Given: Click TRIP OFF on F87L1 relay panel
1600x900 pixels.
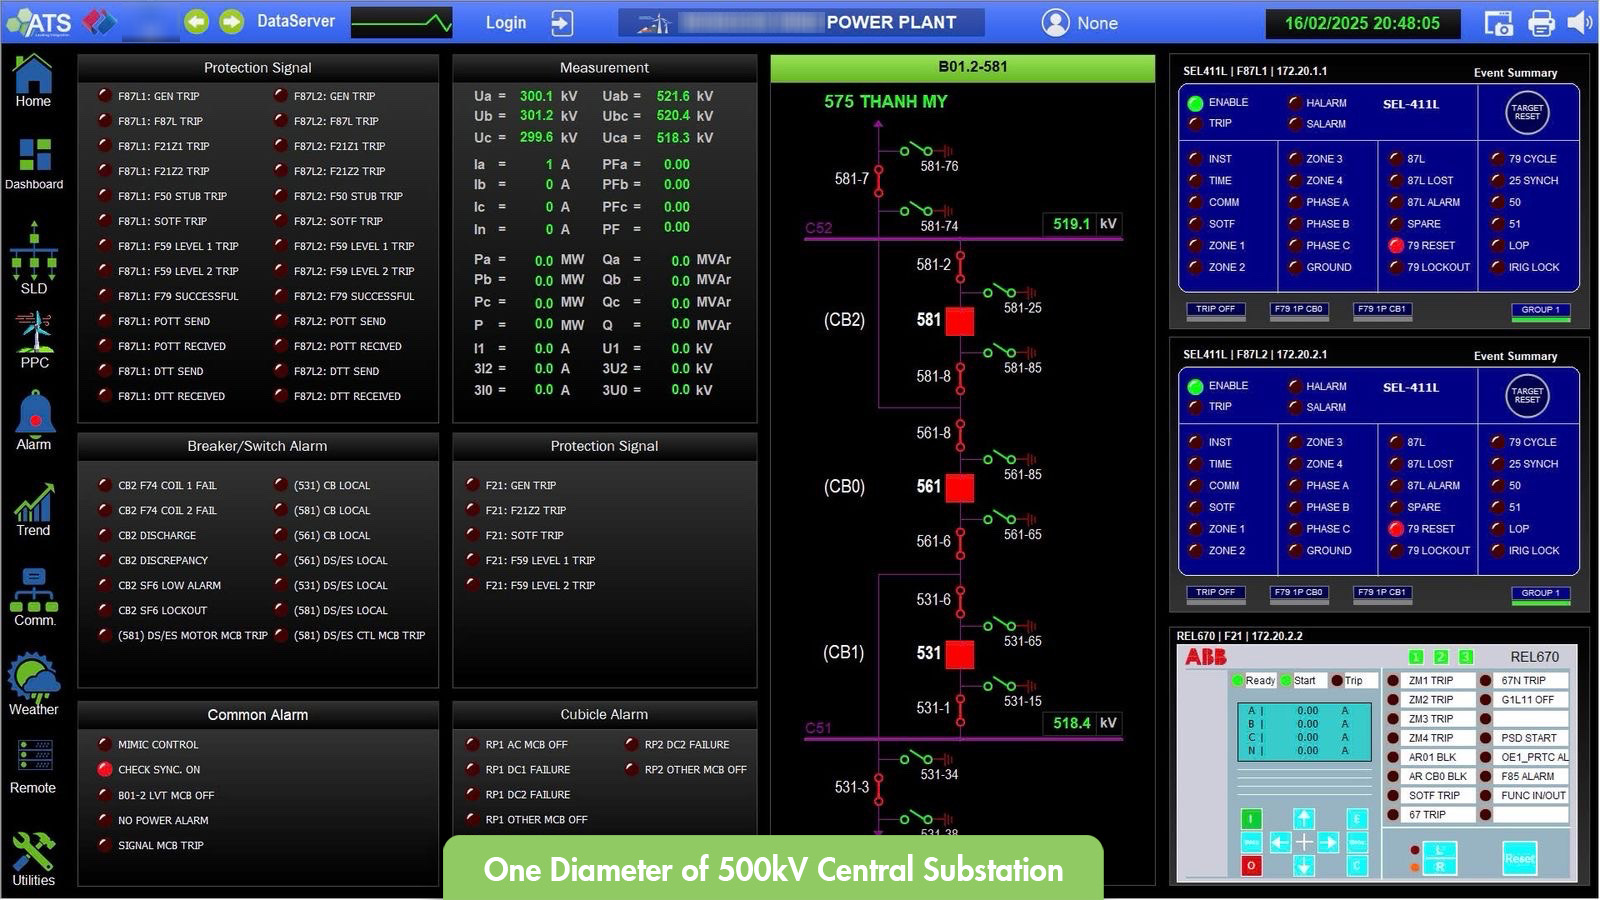Looking at the screenshot, I should (1215, 309).
